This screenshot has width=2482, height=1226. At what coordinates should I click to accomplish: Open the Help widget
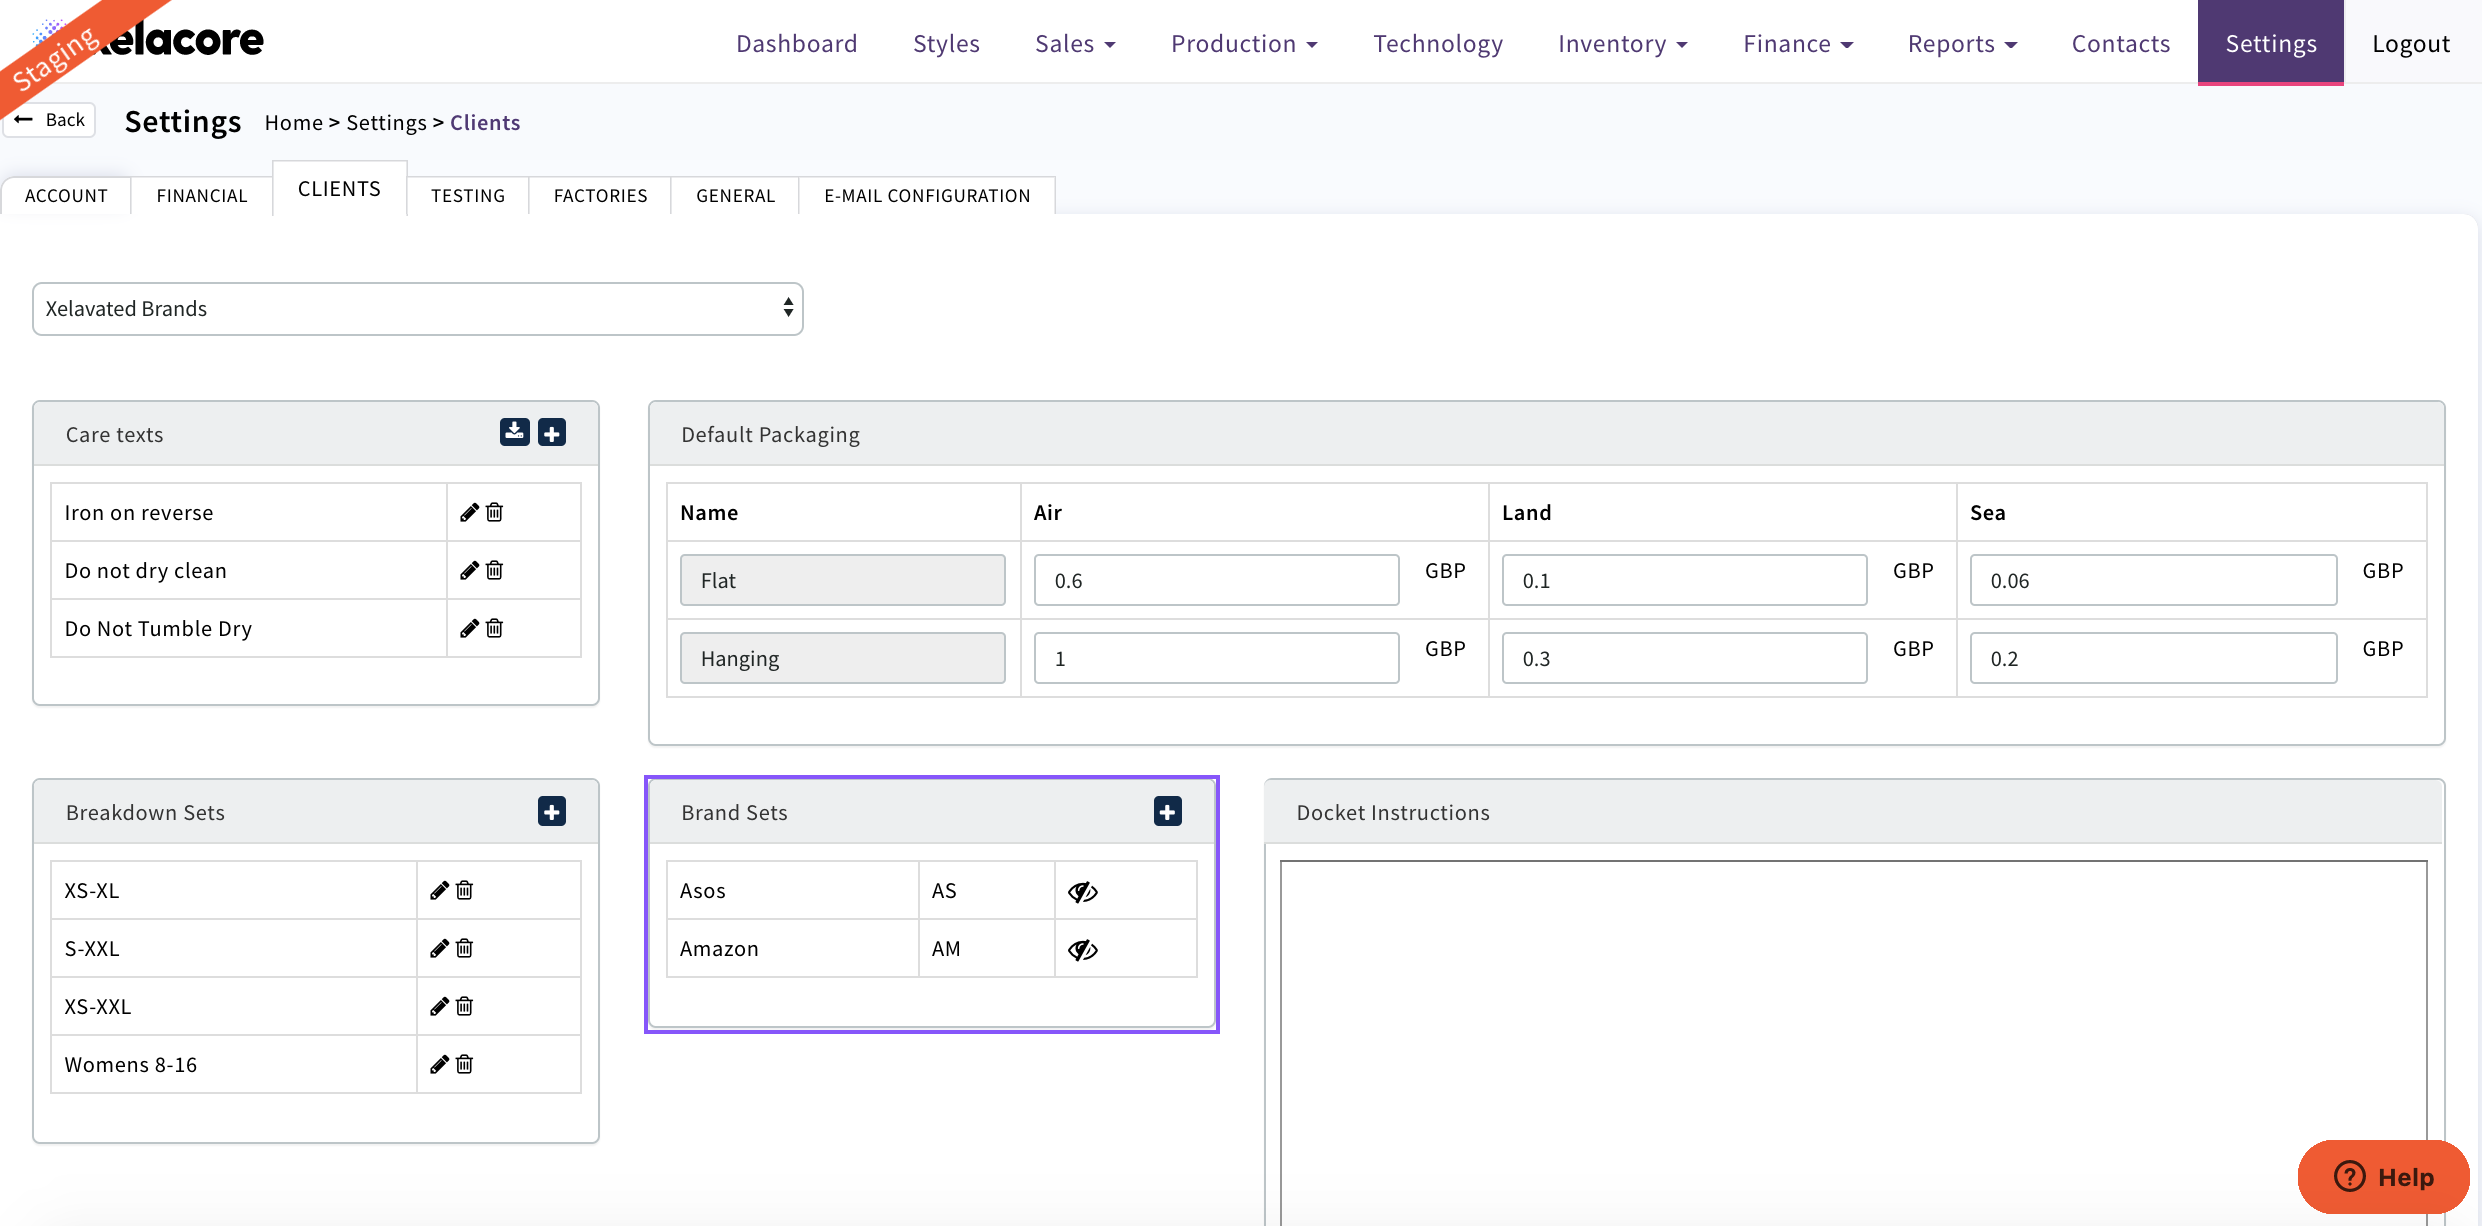click(2384, 1176)
